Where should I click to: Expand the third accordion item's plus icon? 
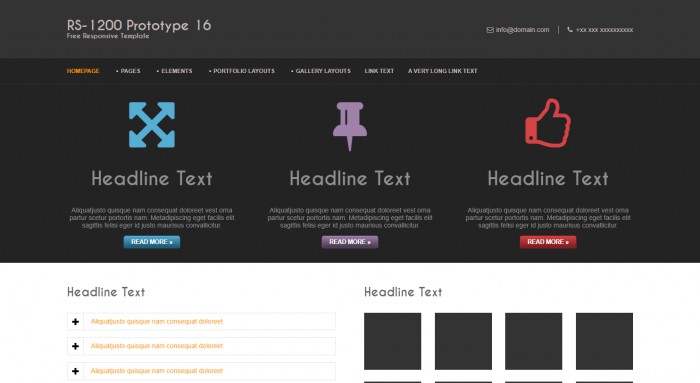pos(75,371)
